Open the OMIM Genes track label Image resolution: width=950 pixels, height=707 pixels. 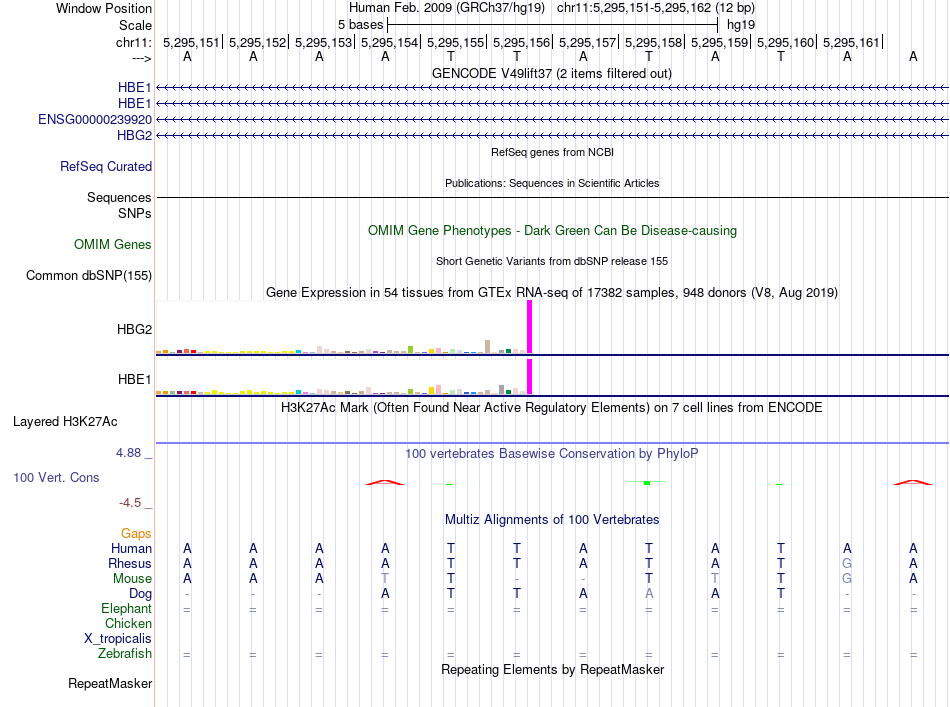tap(112, 244)
